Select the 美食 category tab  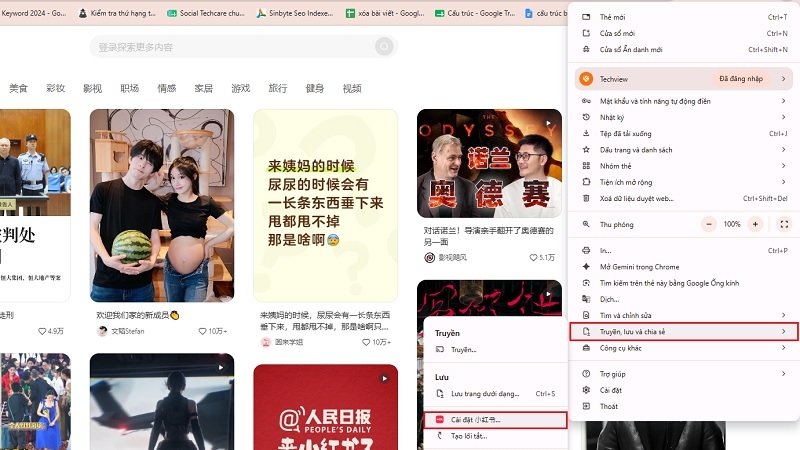[18, 88]
